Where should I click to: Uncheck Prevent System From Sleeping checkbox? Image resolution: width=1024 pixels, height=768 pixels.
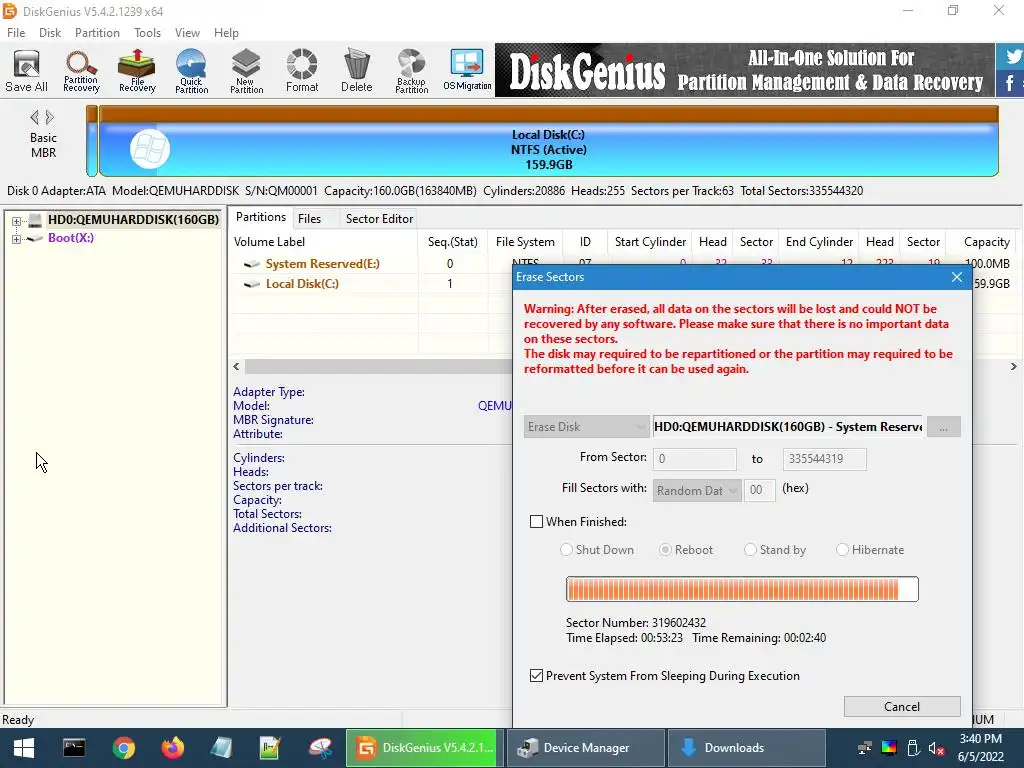pos(536,676)
